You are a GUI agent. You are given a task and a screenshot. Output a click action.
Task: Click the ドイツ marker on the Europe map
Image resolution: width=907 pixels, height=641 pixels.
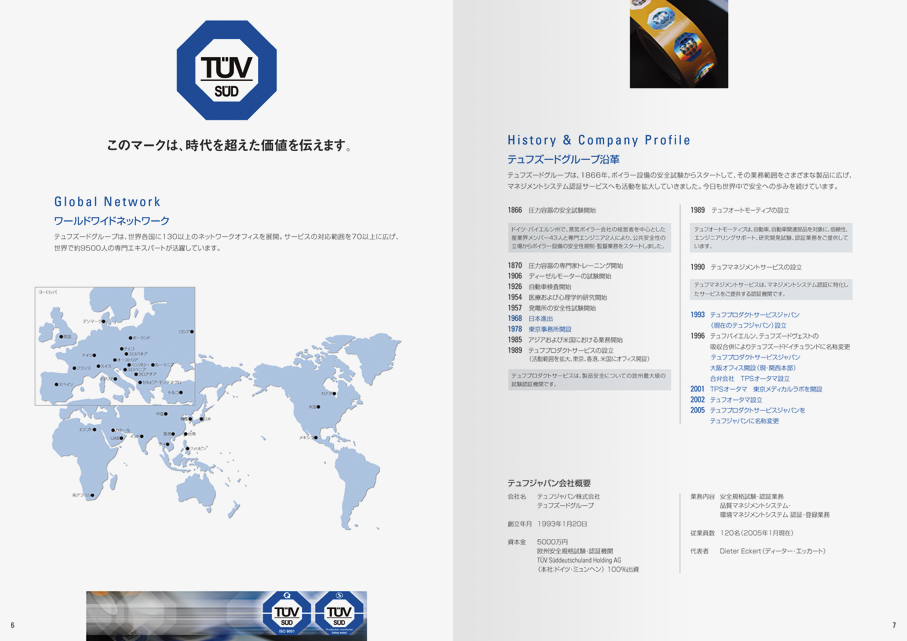pos(95,355)
